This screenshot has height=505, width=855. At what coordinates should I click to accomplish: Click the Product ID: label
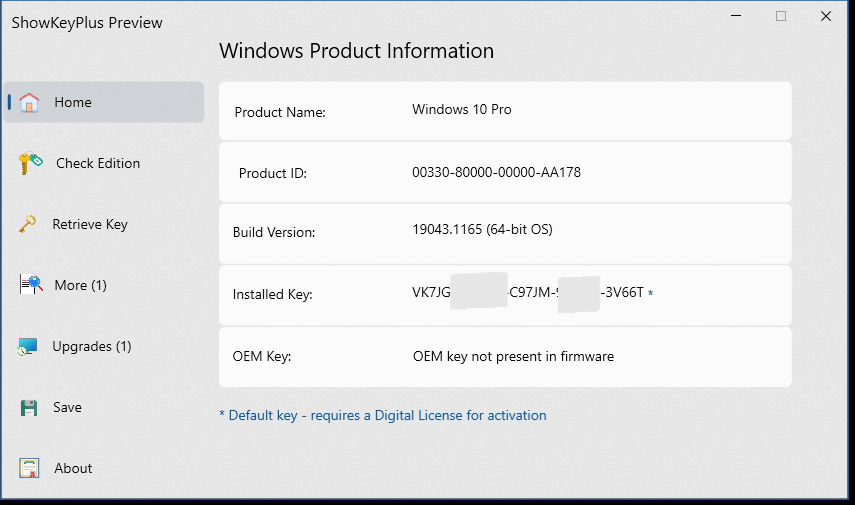tap(273, 173)
